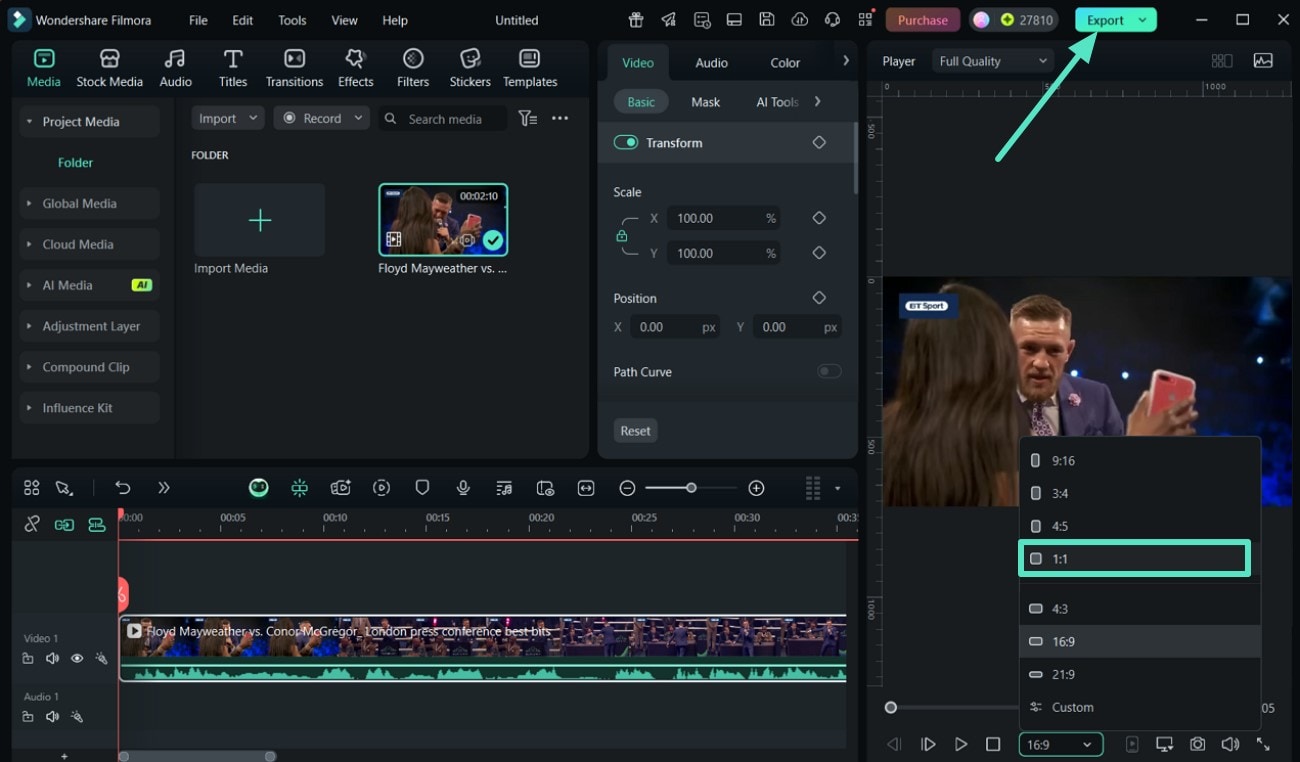Open the Import dropdown
Screen dimensions: 1300x762
(228, 118)
